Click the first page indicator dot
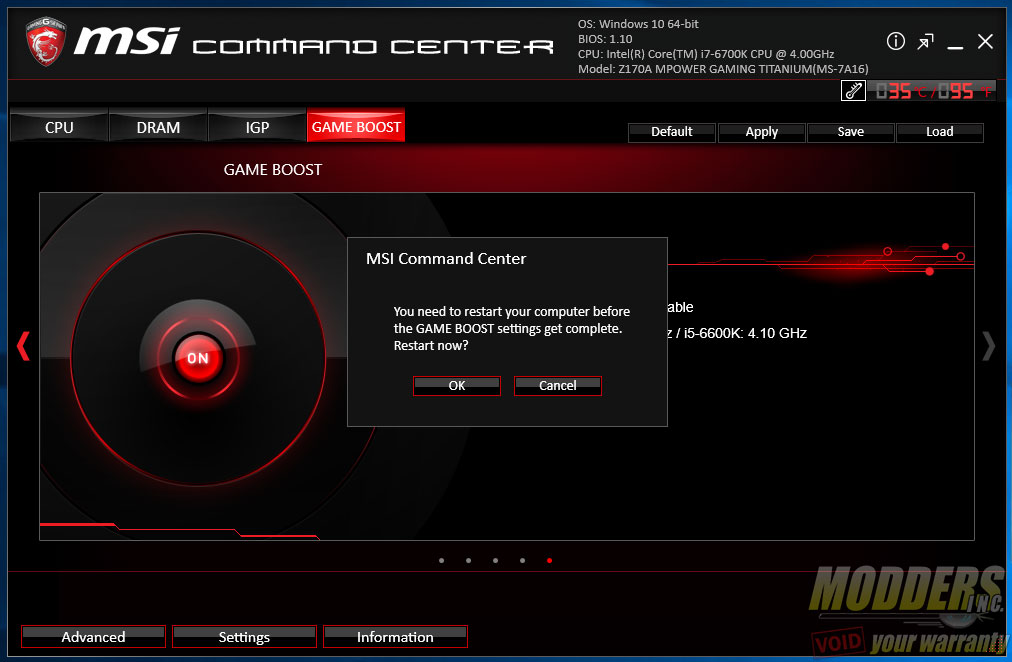Screen dimensions: 1012x662 pyautogui.click(x=441, y=561)
